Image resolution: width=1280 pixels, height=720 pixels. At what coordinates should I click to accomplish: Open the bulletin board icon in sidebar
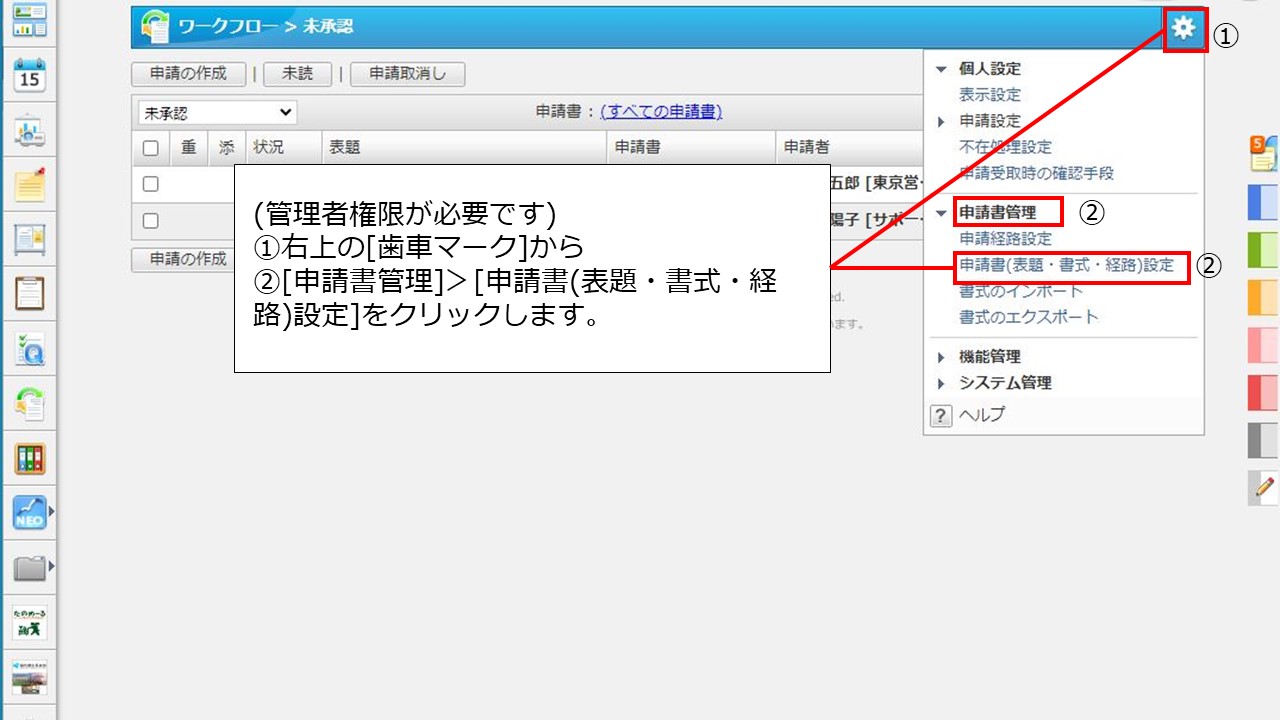30,240
